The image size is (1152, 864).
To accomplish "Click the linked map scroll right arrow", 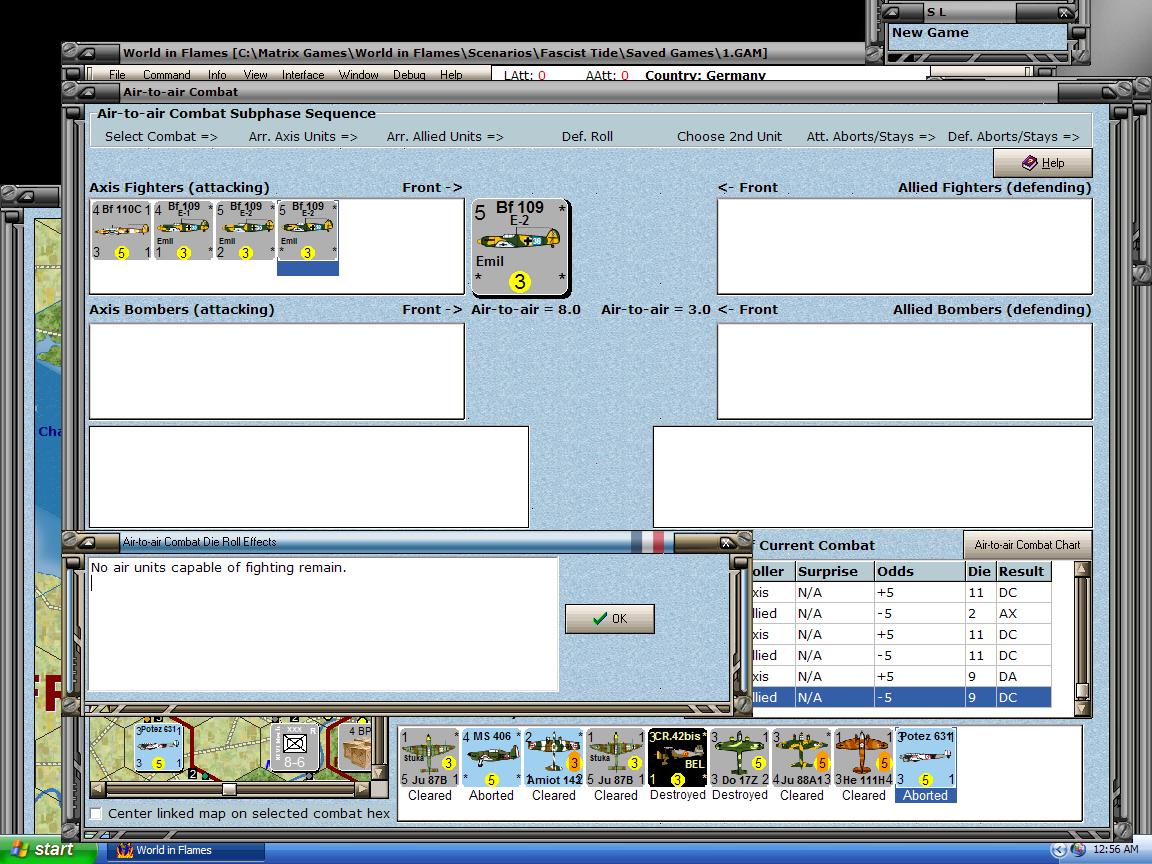I will [x=361, y=789].
